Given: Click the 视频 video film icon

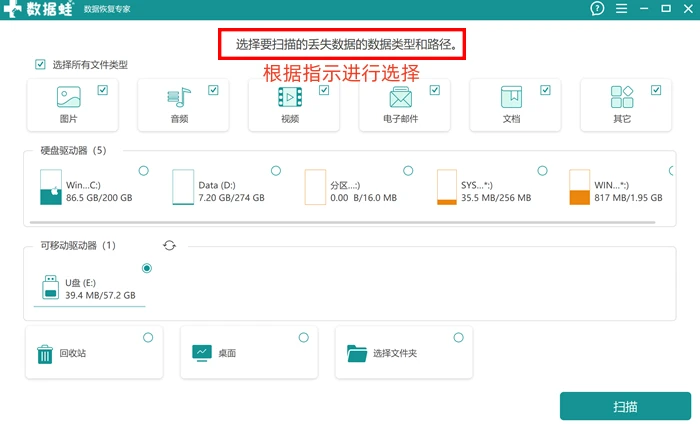Looking at the screenshot, I should (290, 97).
